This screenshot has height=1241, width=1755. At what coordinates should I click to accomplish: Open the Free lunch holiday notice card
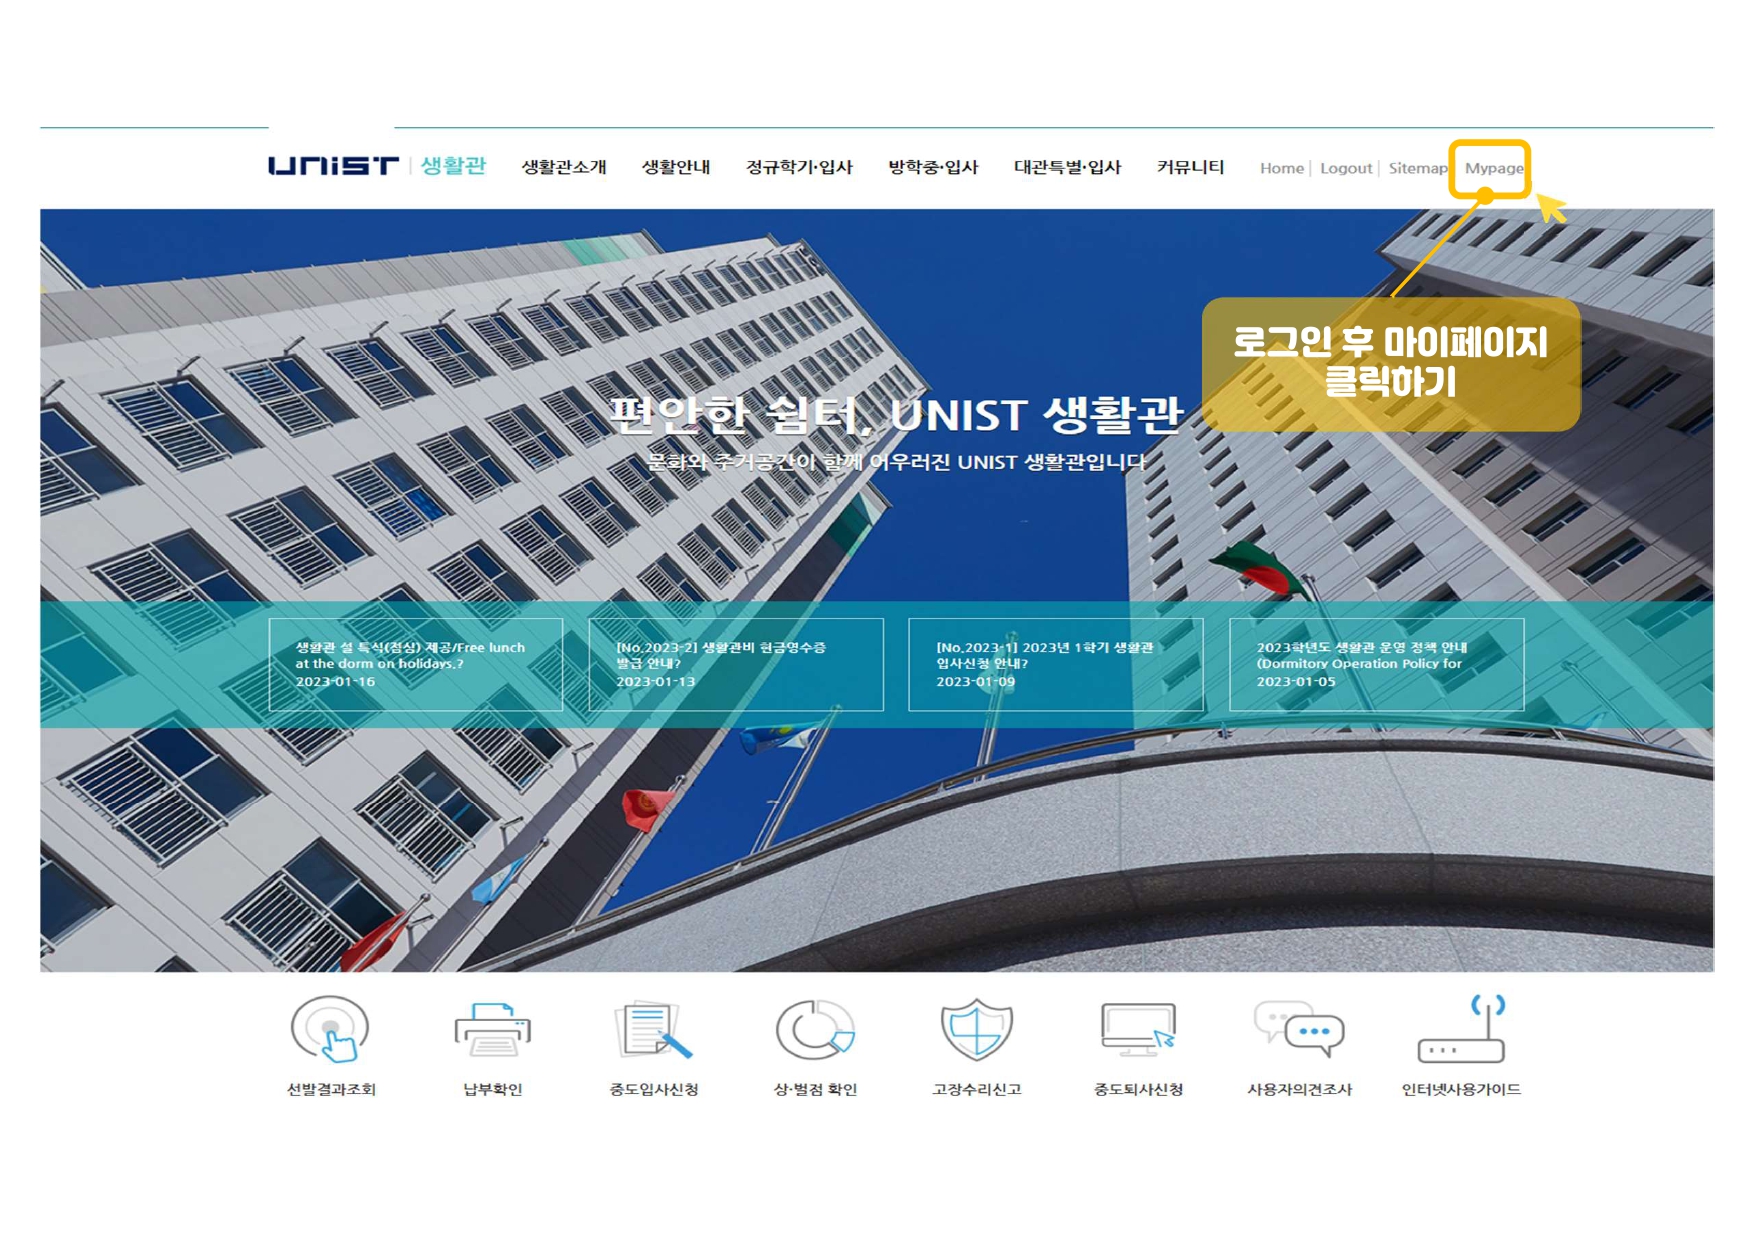[x=416, y=664]
